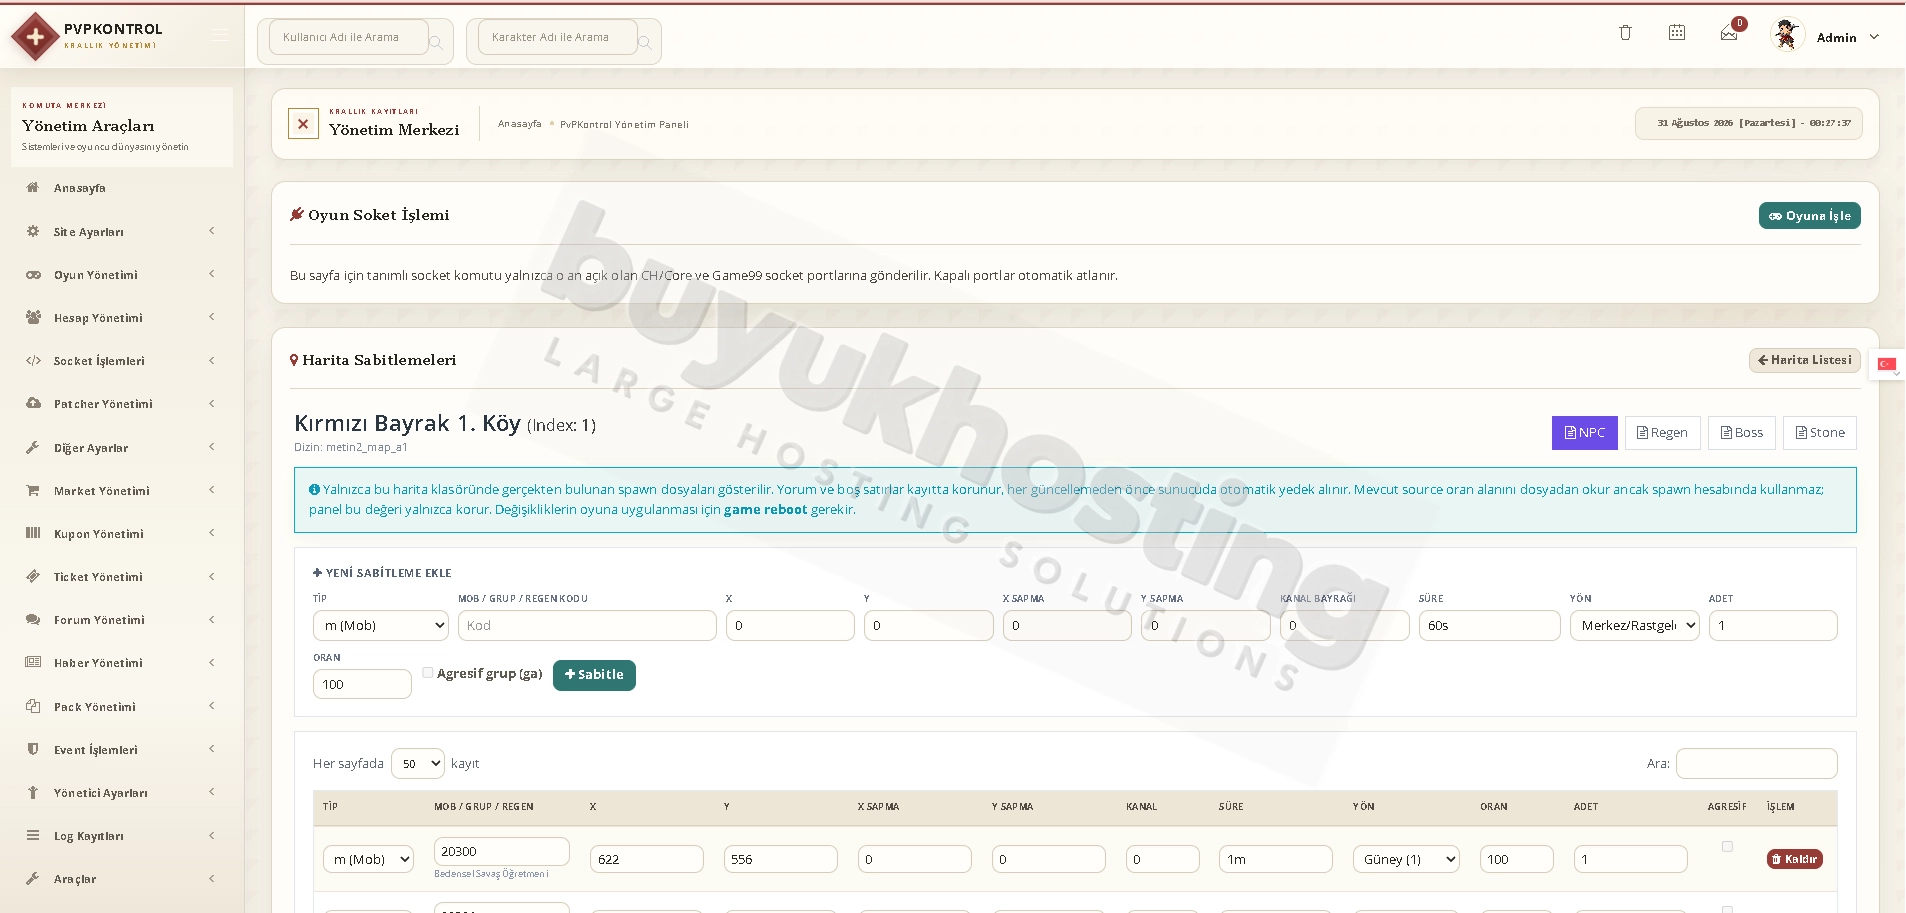
Task: Click the Kod input field
Action: click(587, 625)
